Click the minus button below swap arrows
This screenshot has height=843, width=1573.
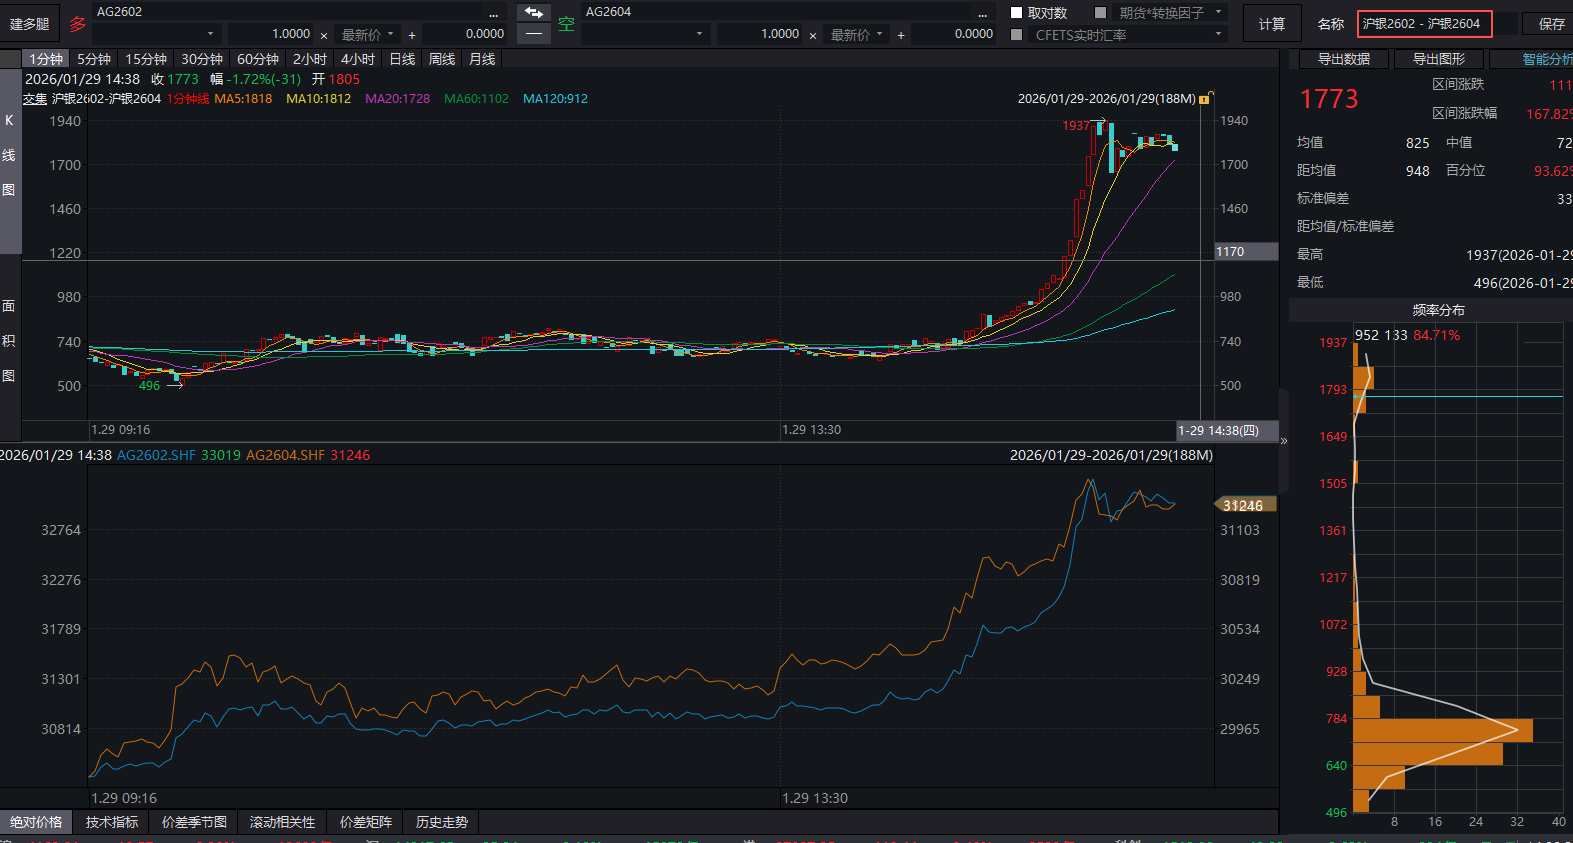(x=534, y=34)
